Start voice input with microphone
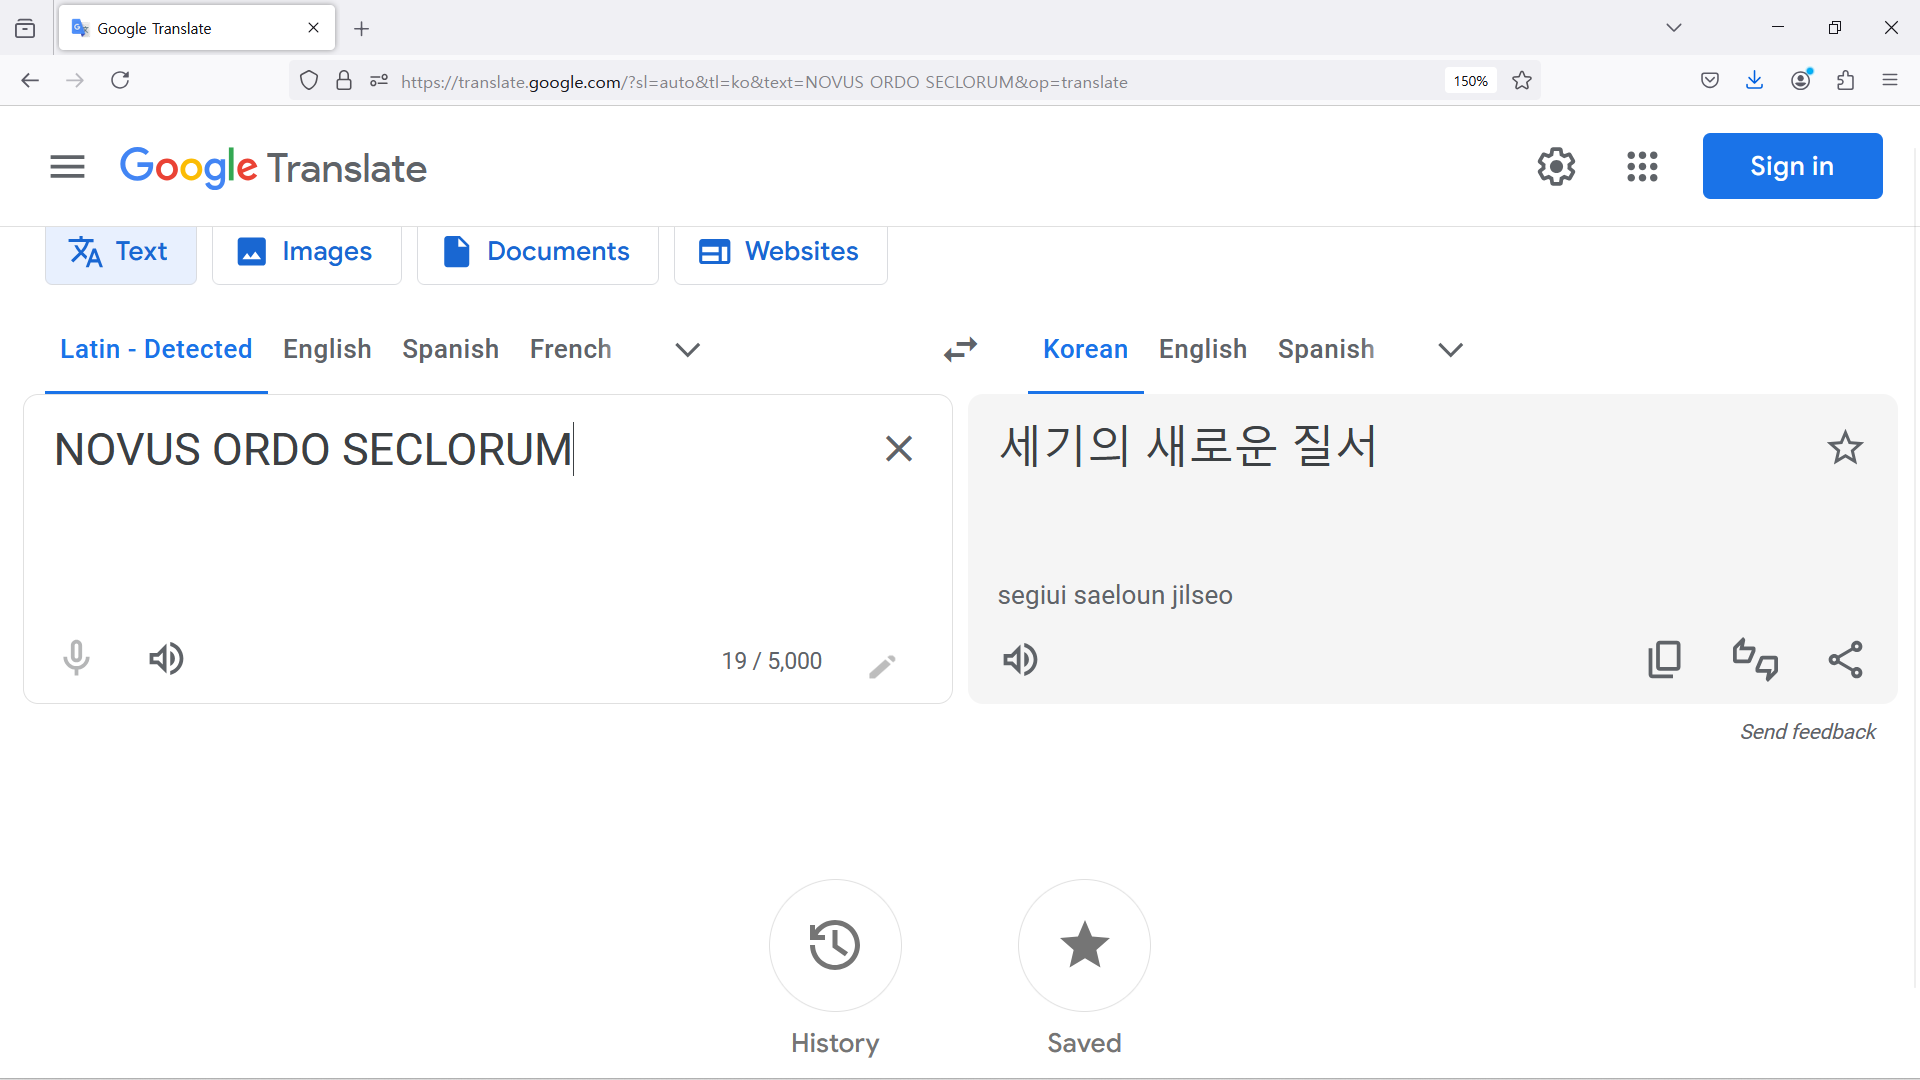Viewport: 1920px width, 1080px height. [x=76, y=659]
